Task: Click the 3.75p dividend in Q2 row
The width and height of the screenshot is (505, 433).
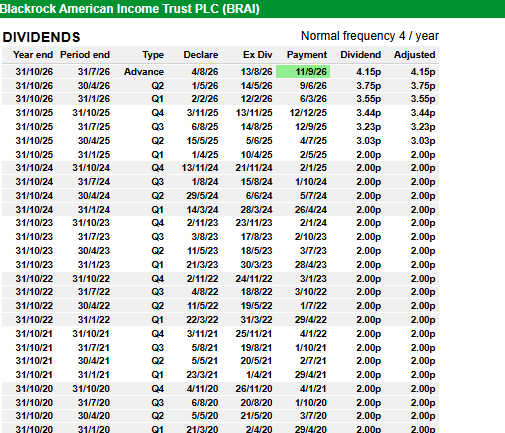Action: pos(368,86)
